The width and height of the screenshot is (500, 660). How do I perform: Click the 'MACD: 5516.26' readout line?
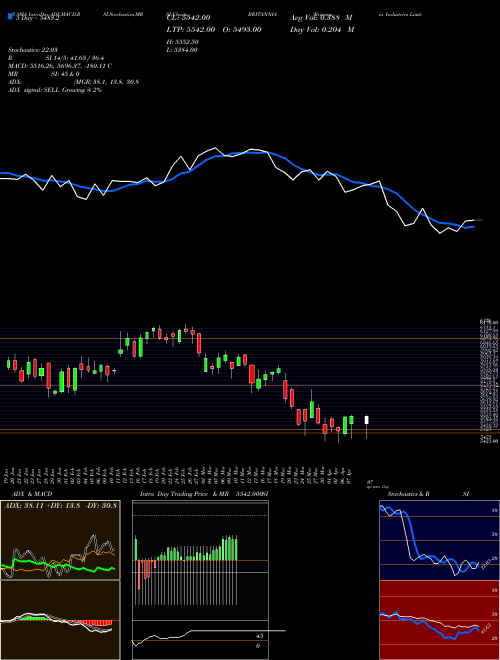60,66
